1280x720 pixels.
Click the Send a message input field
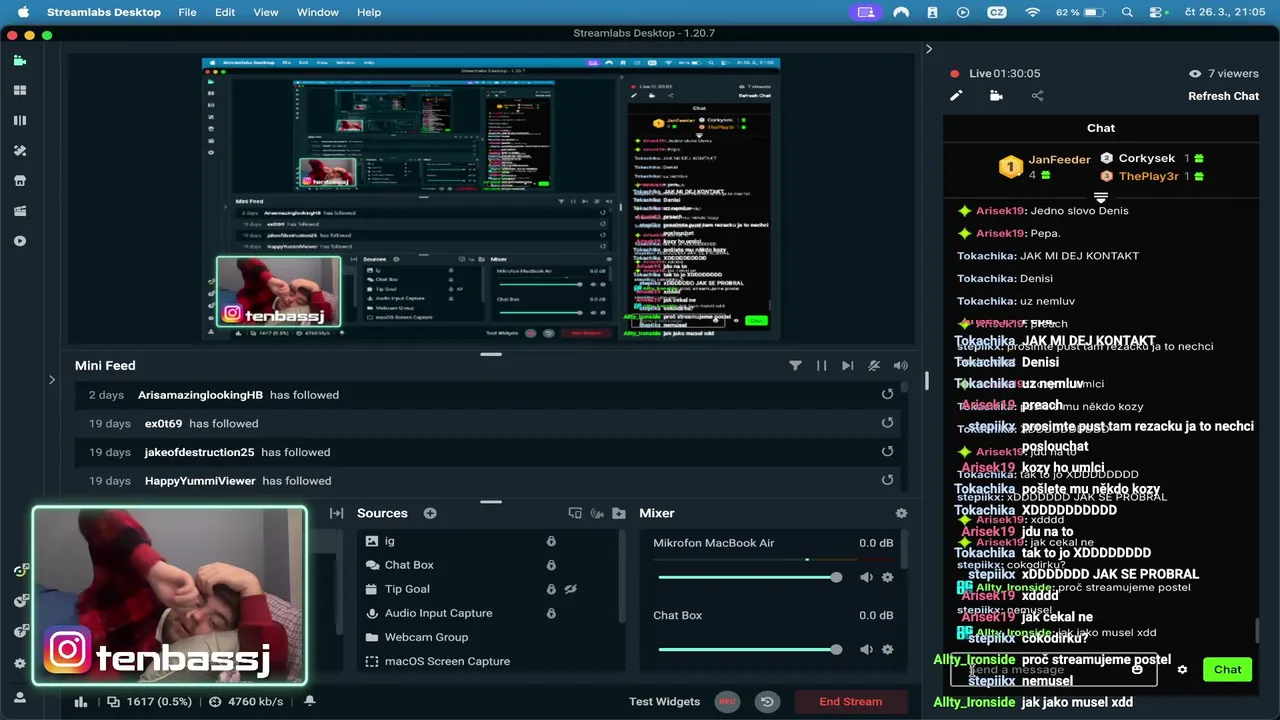(x=1053, y=670)
